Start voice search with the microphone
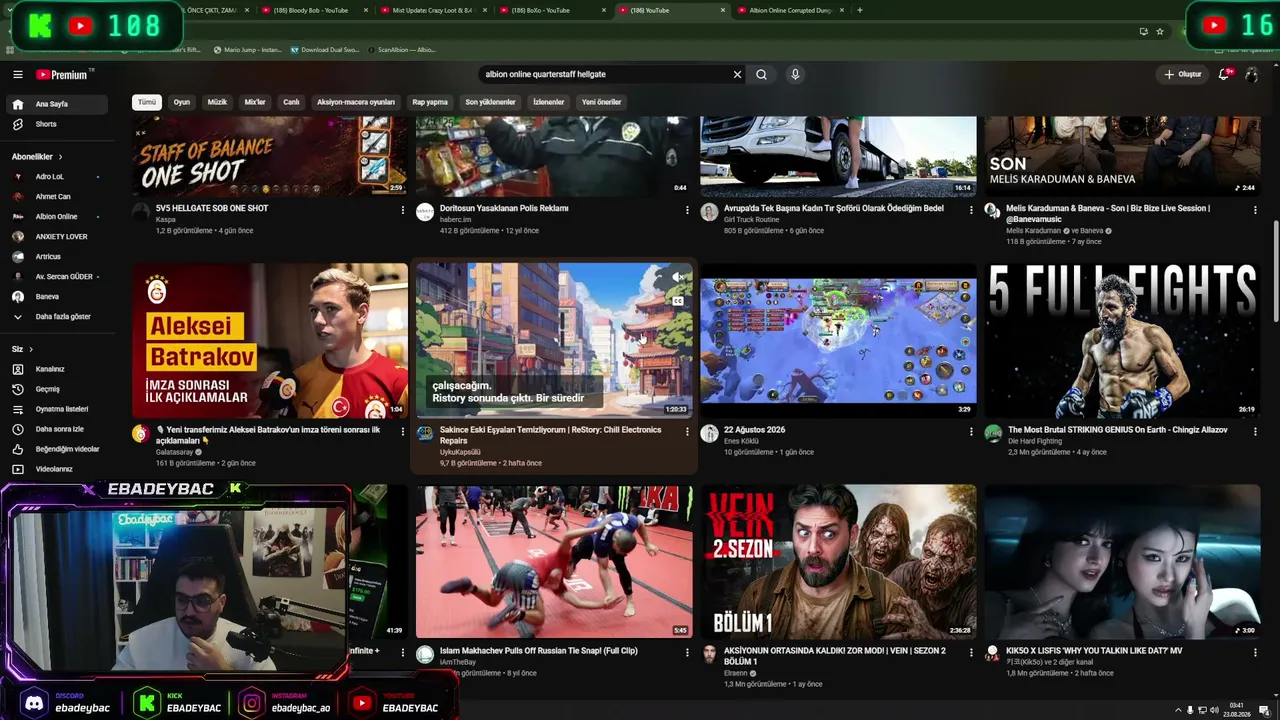 point(795,74)
